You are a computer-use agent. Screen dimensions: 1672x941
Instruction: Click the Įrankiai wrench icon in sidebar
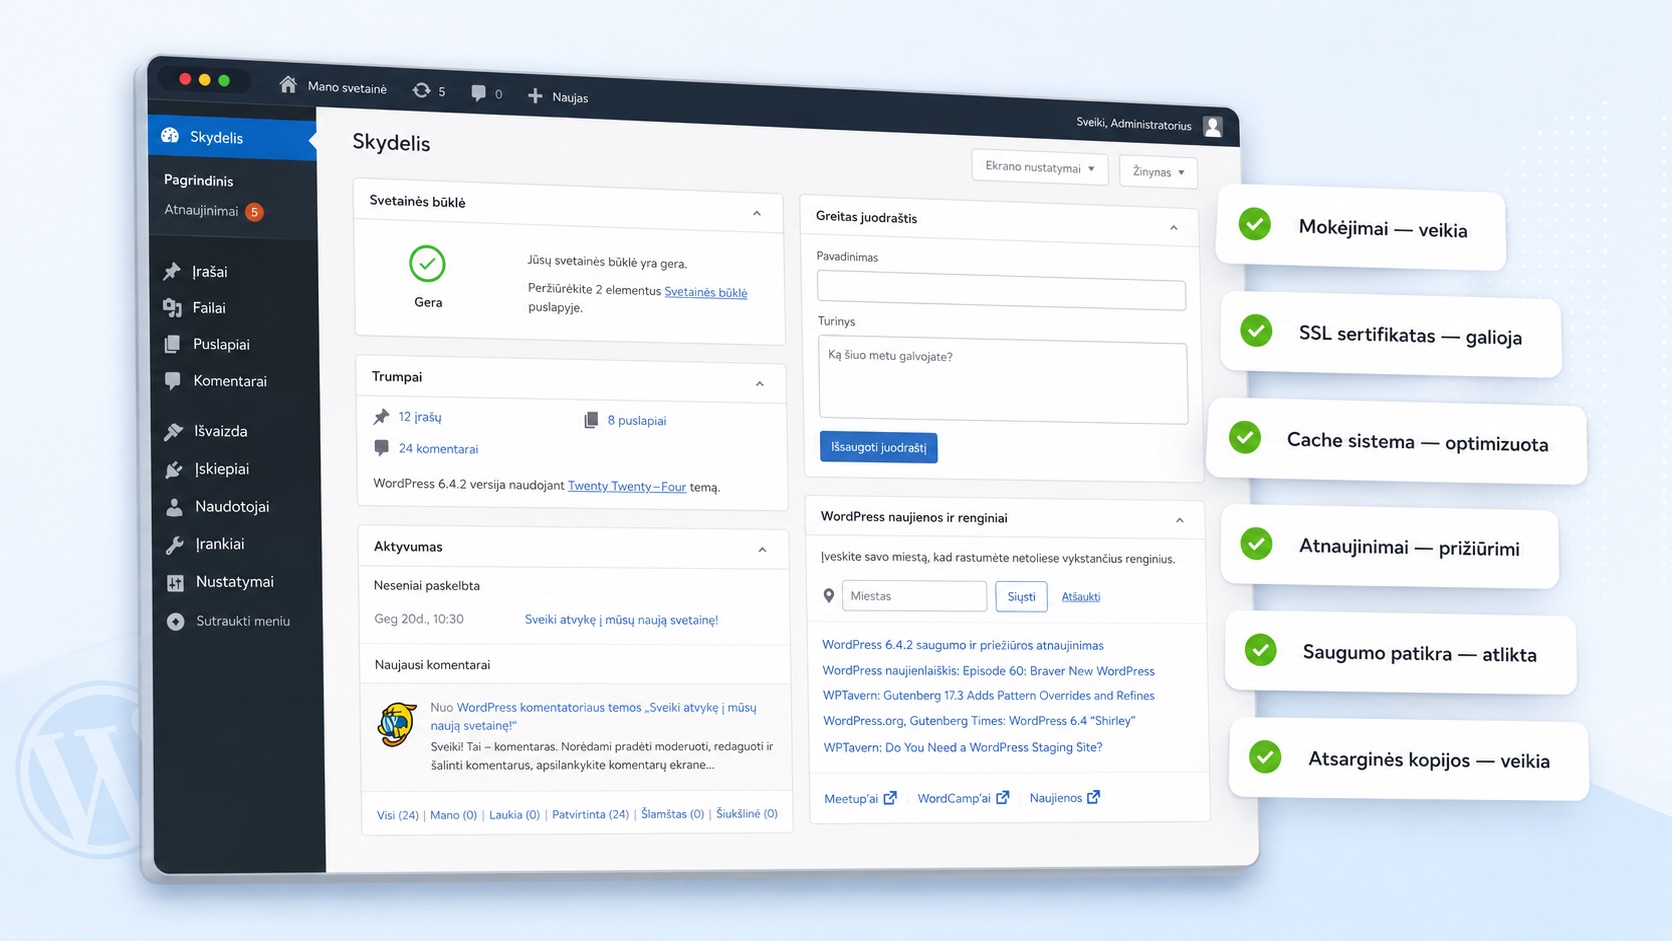175,544
